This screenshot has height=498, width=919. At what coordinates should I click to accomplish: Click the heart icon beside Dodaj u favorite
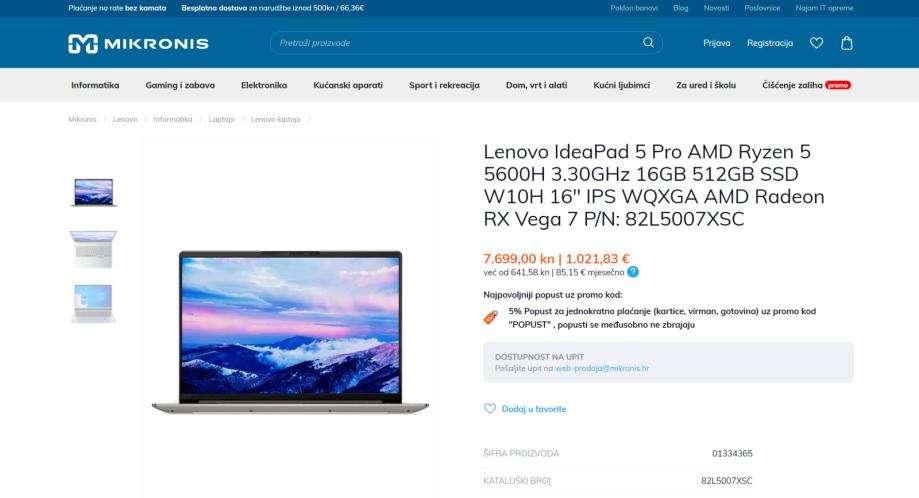pyautogui.click(x=490, y=408)
